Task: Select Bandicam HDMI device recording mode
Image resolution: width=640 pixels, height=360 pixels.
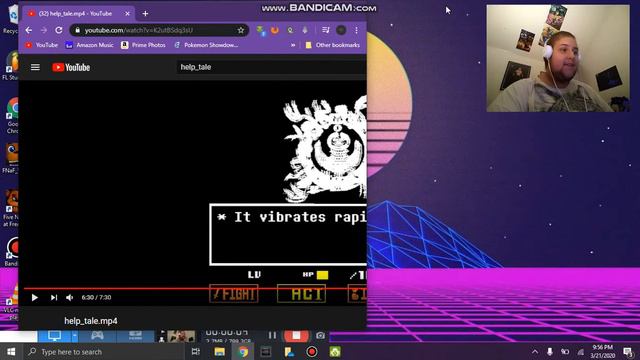Action: coord(135,336)
